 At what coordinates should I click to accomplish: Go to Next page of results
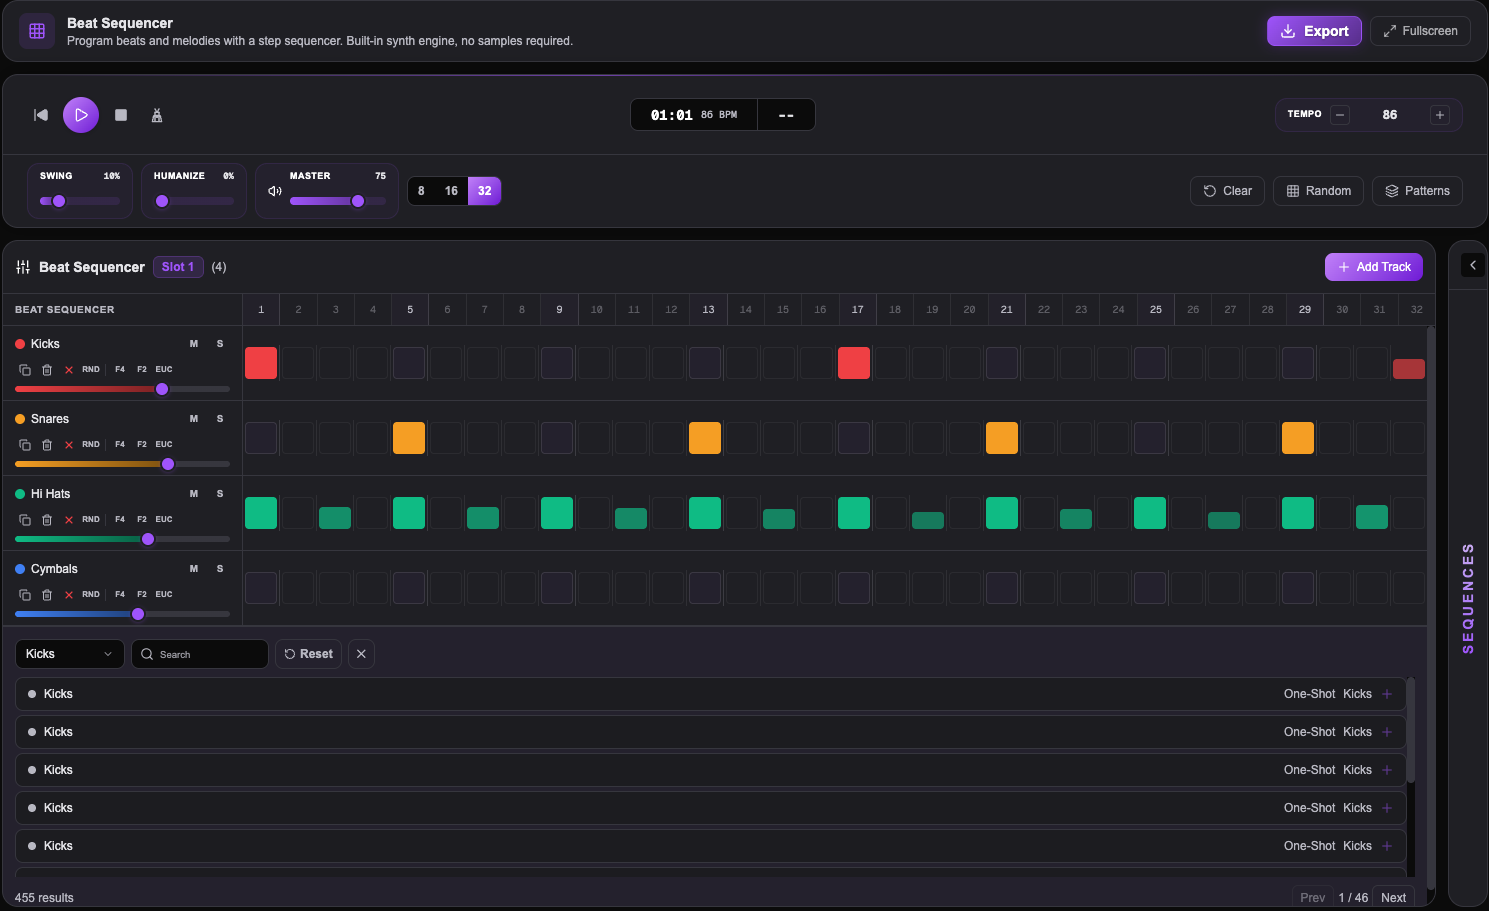pyautogui.click(x=1394, y=898)
